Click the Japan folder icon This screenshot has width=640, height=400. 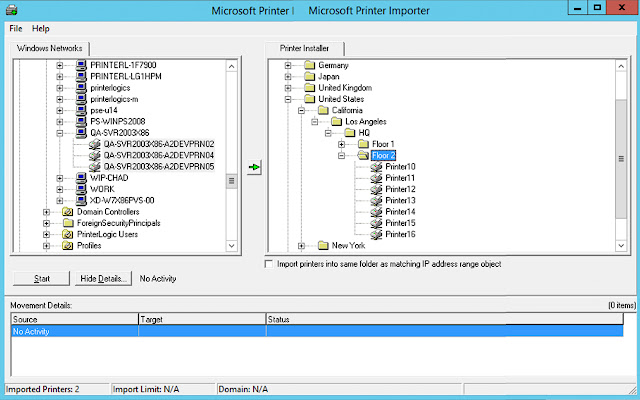[310, 76]
